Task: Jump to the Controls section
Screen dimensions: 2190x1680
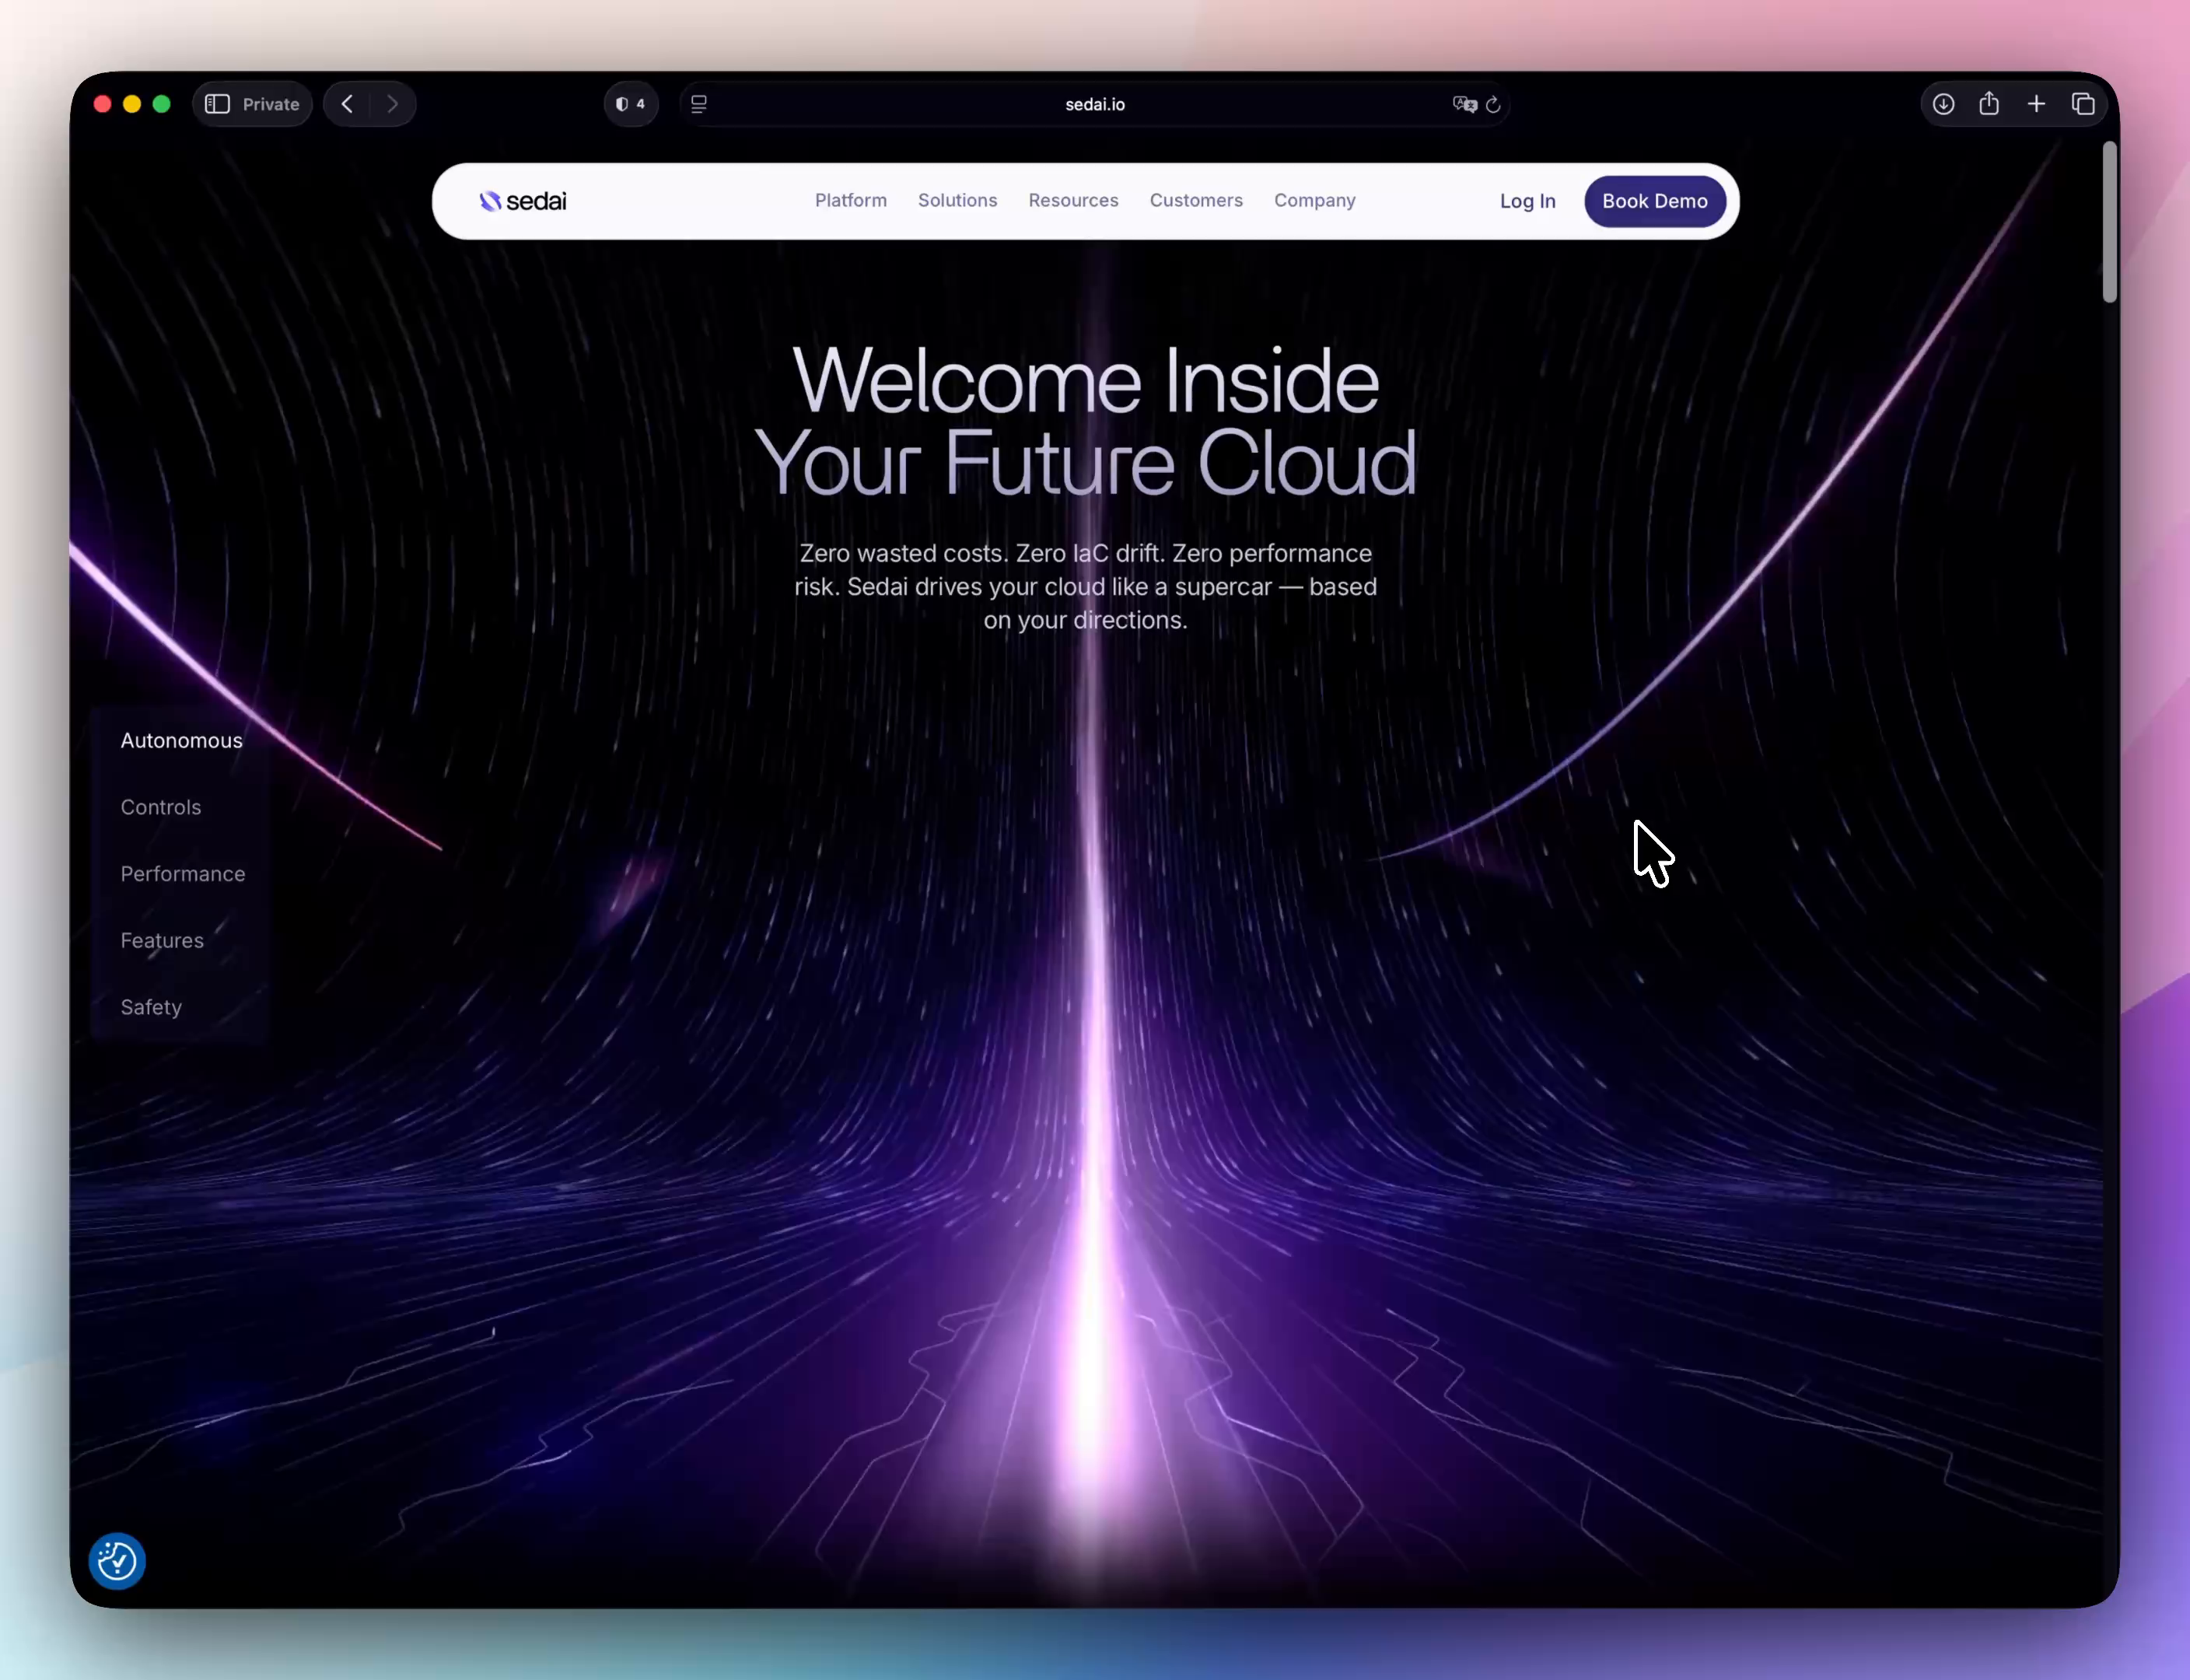Action: click(x=160, y=807)
